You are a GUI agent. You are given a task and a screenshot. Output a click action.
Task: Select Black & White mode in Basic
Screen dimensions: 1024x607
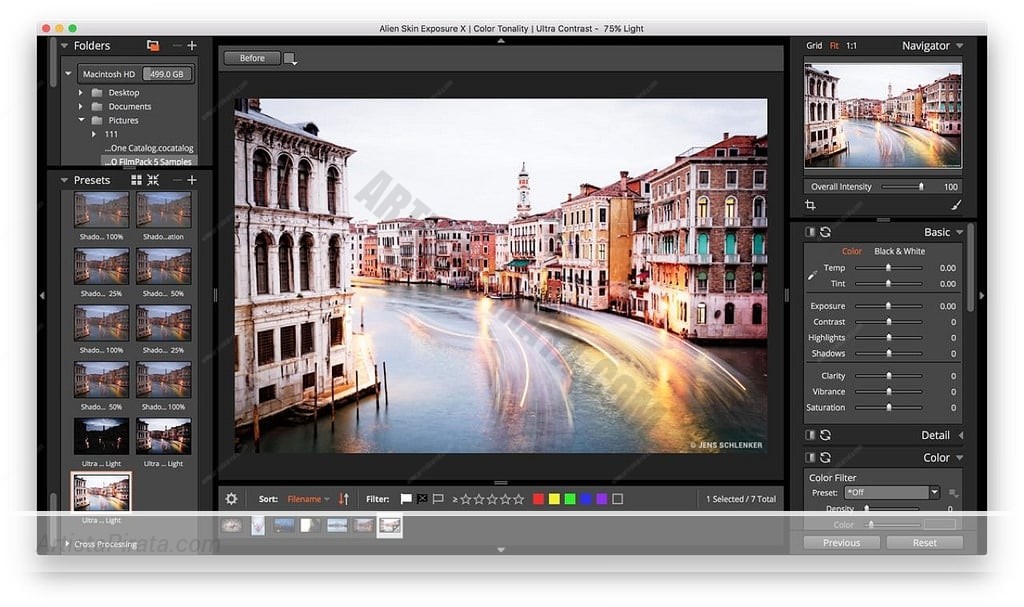coord(899,251)
